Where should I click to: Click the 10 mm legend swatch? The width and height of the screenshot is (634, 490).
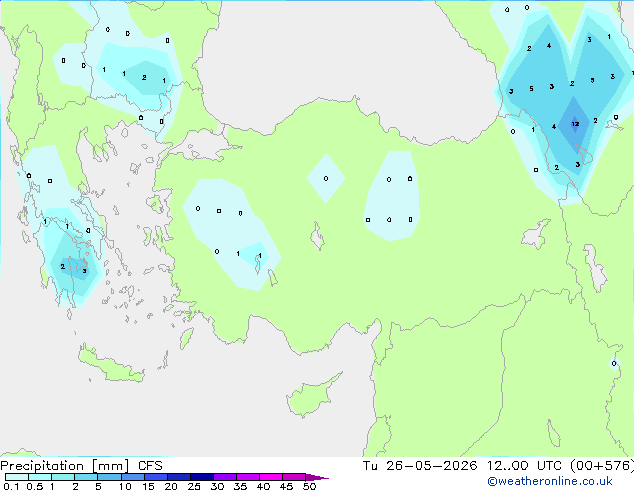tap(133, 477)
